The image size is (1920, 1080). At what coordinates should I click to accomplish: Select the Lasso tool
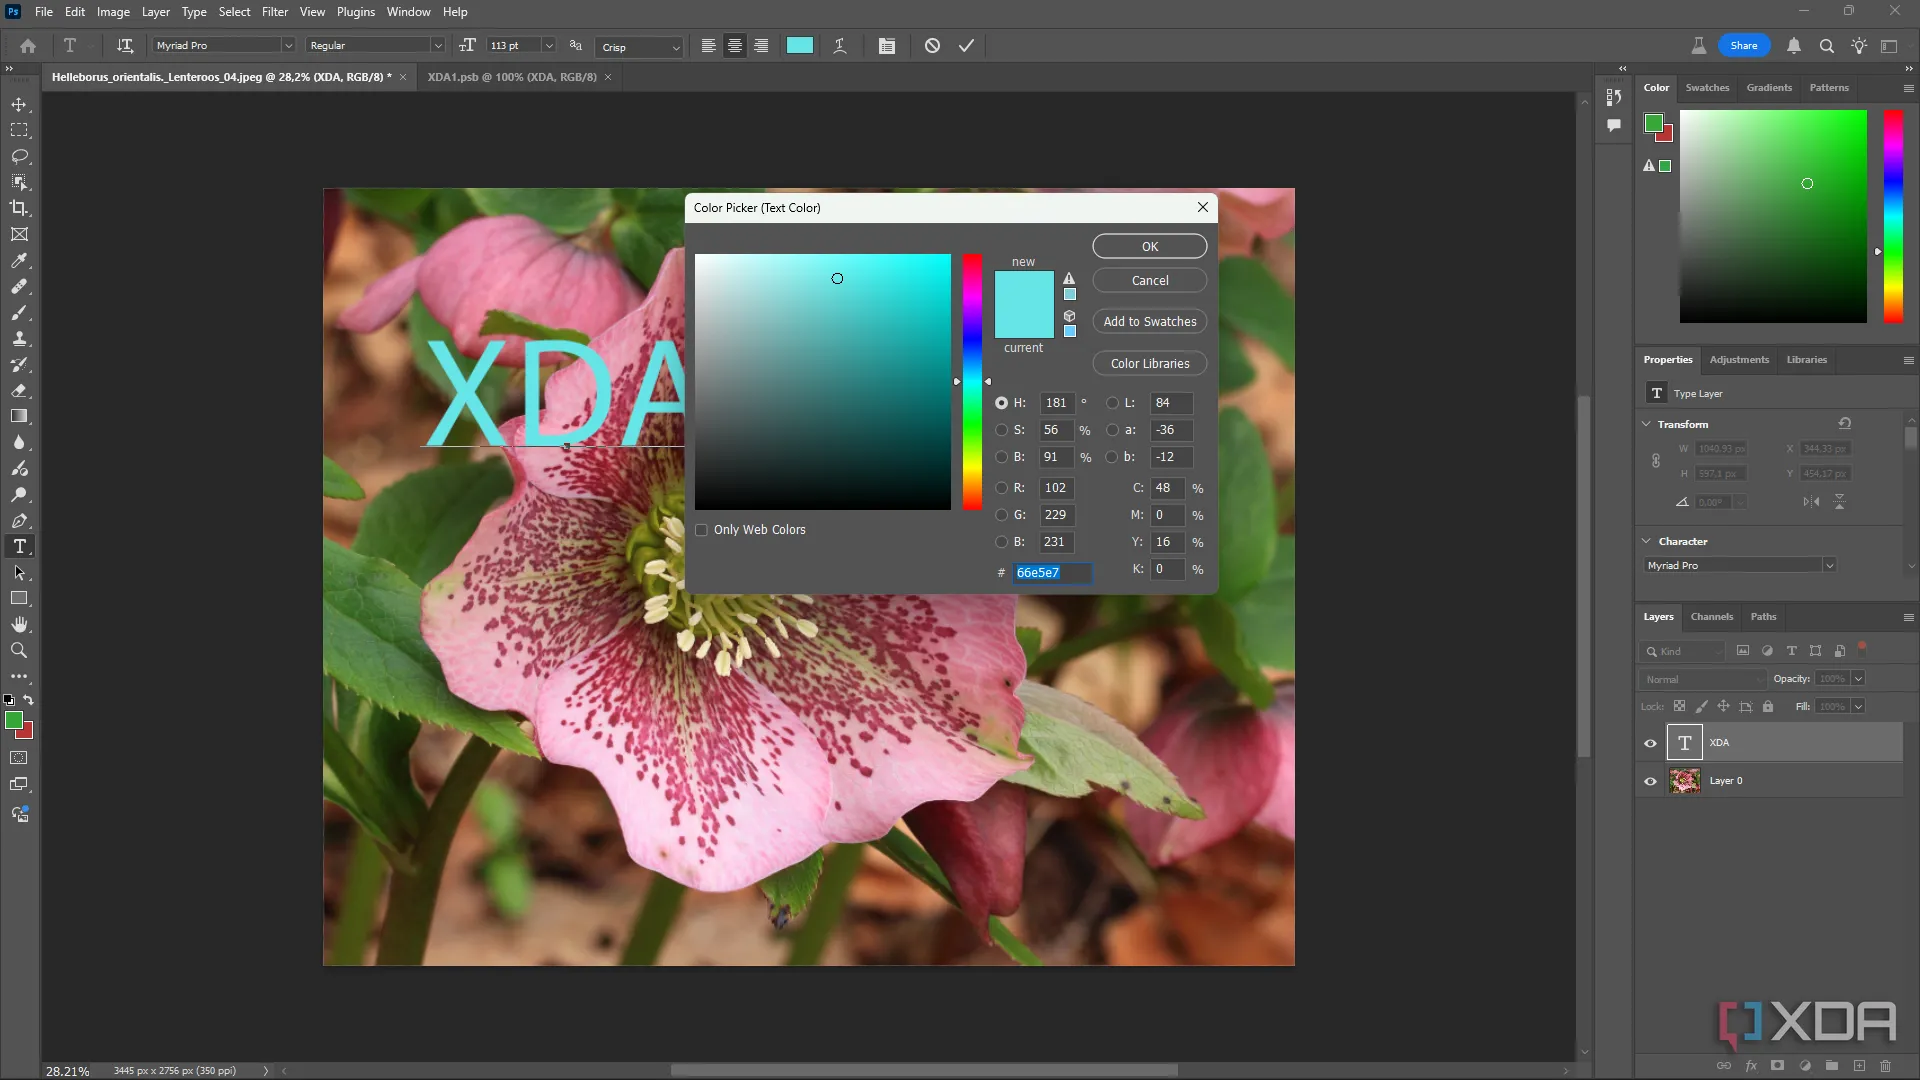tap(19, 157)
